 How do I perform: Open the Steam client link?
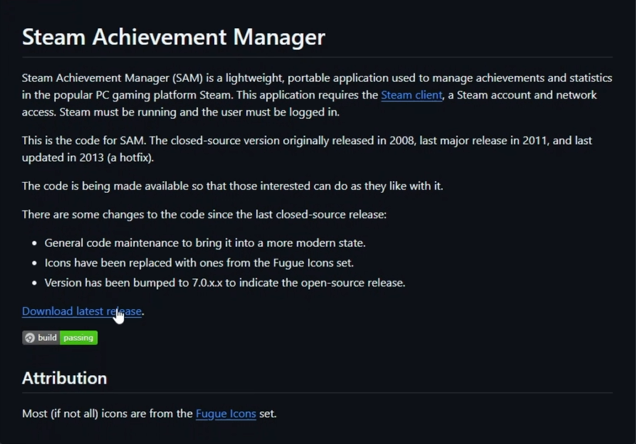tap(411, 95)
